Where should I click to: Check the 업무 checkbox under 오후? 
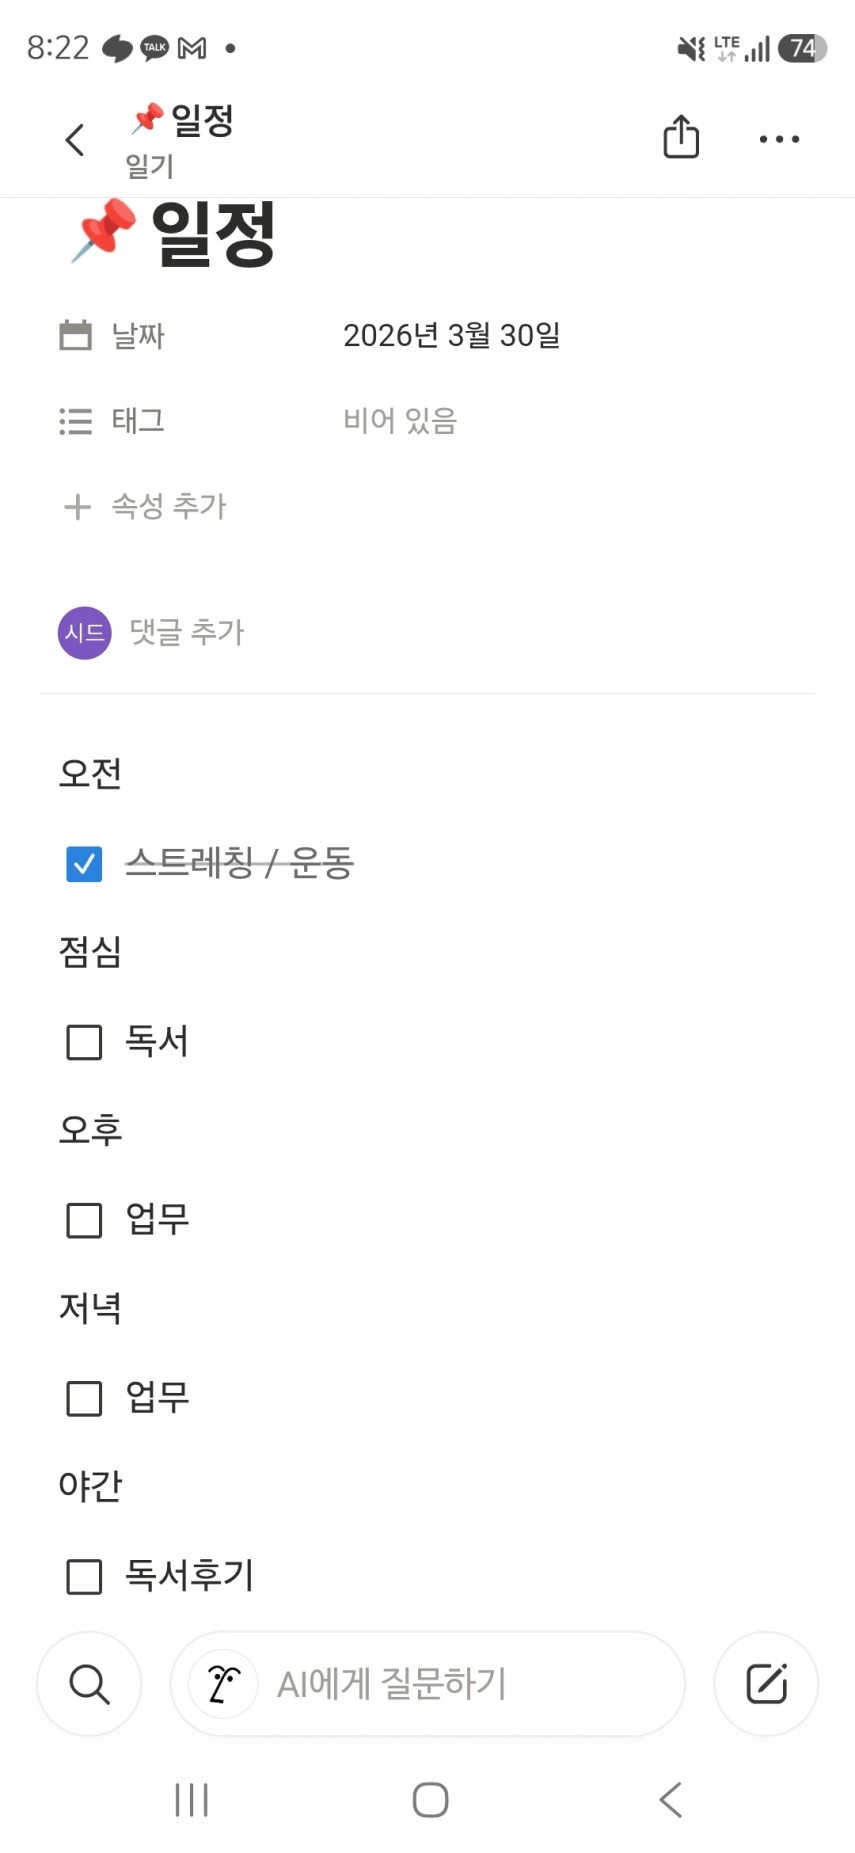84,1220
